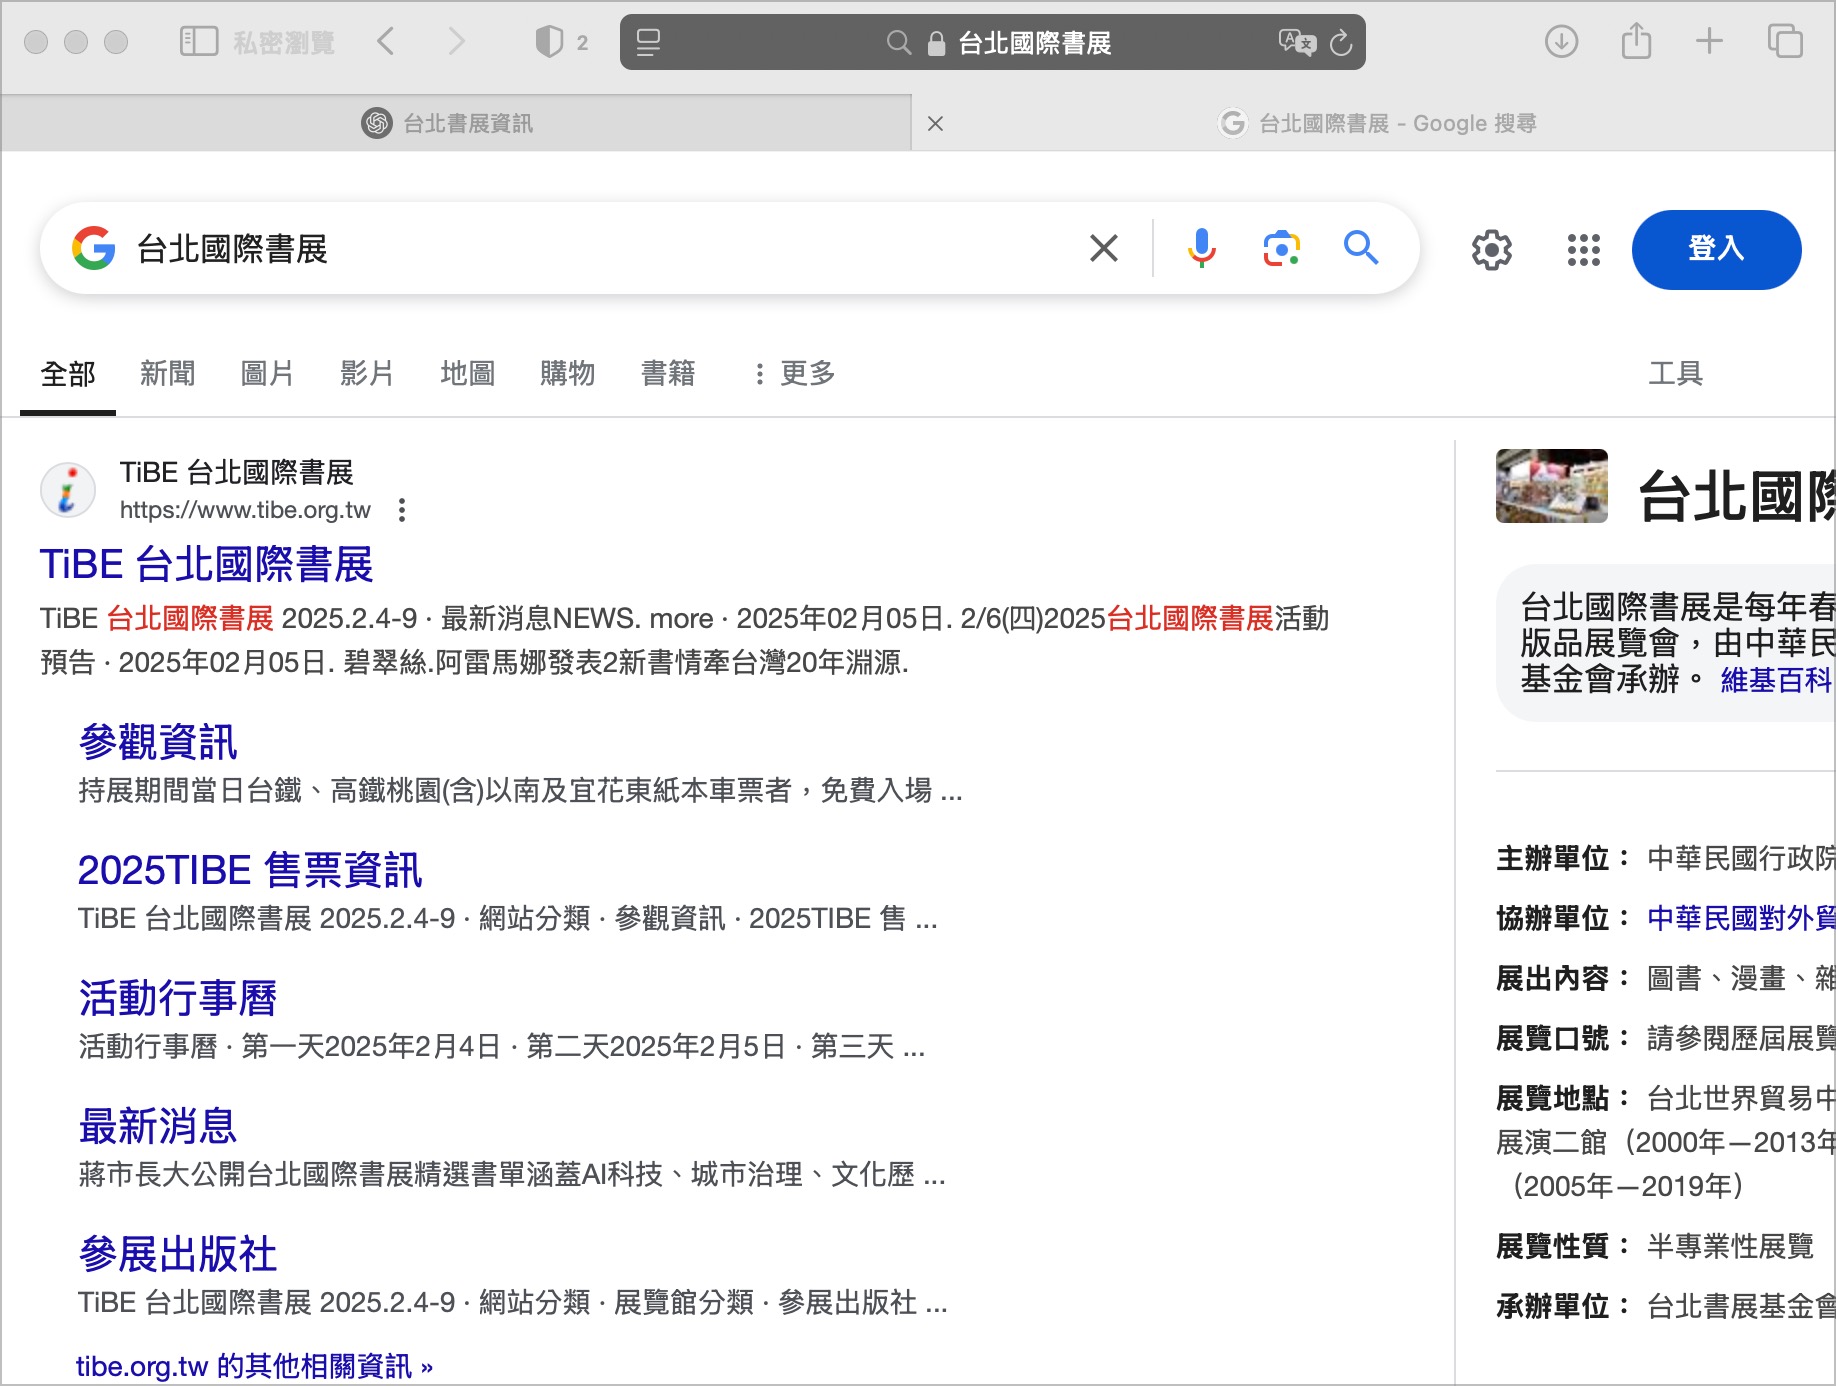The width and height of the screenshot is (1836, 1386).
Task: Open Google settings gear
Action: coord(1491,249)
